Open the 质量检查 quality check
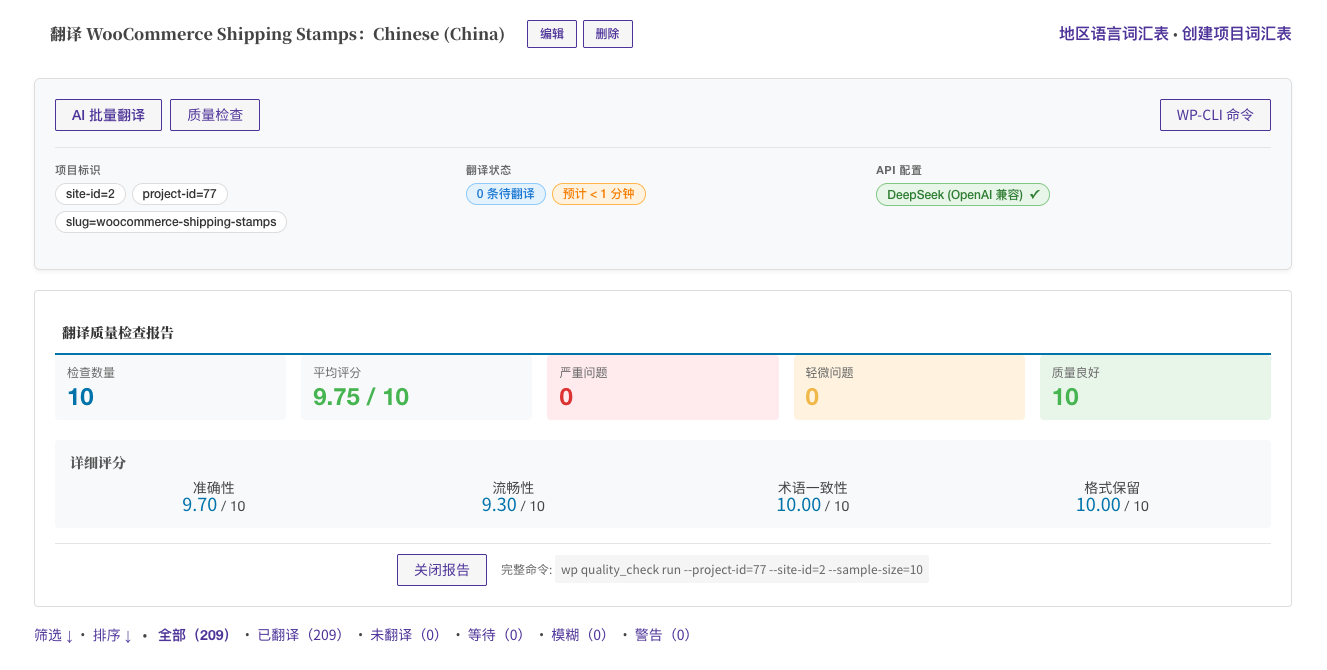 [x=215, y=115]
